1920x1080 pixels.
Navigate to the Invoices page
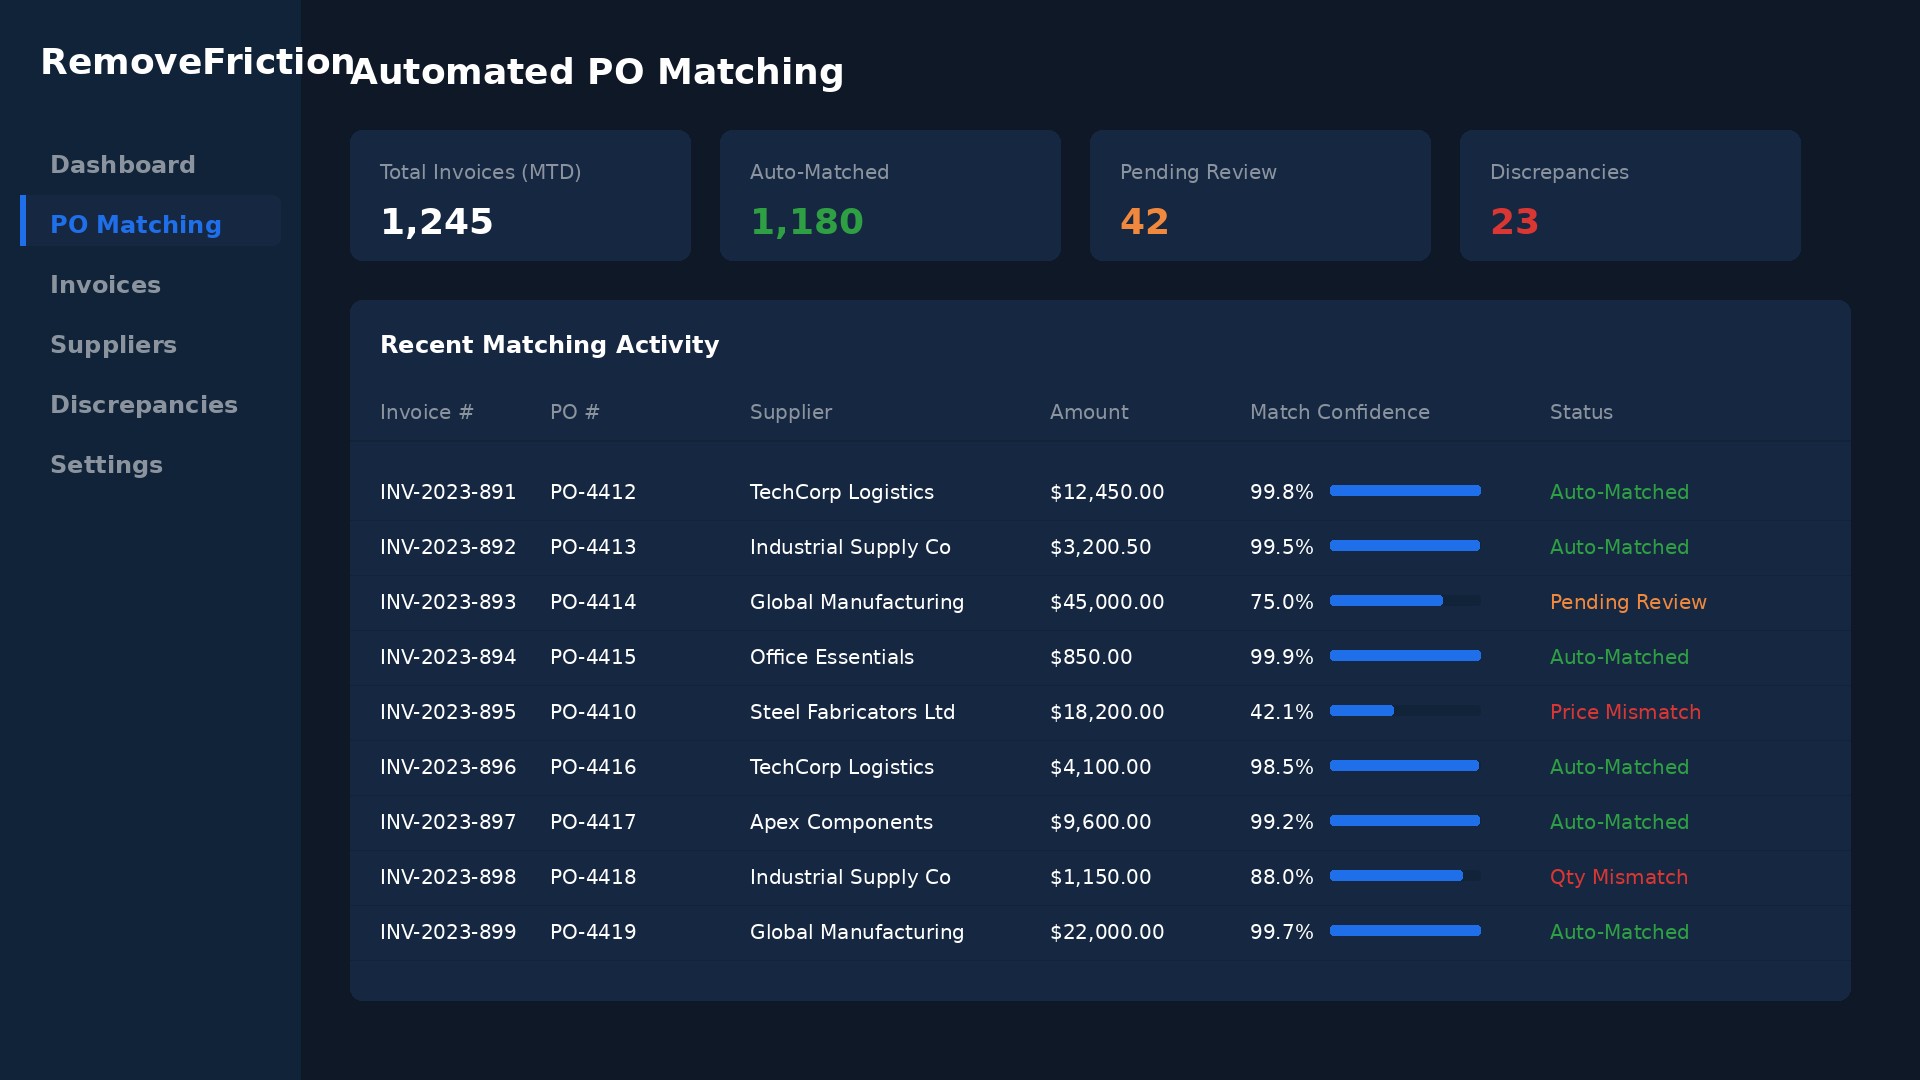click(x=105, y=285)
